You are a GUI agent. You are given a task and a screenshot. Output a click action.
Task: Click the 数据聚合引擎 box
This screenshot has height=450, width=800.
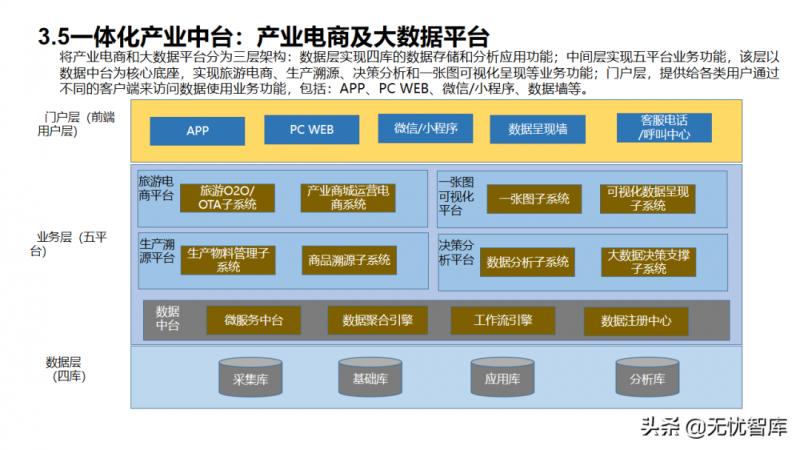coord(377,320)
